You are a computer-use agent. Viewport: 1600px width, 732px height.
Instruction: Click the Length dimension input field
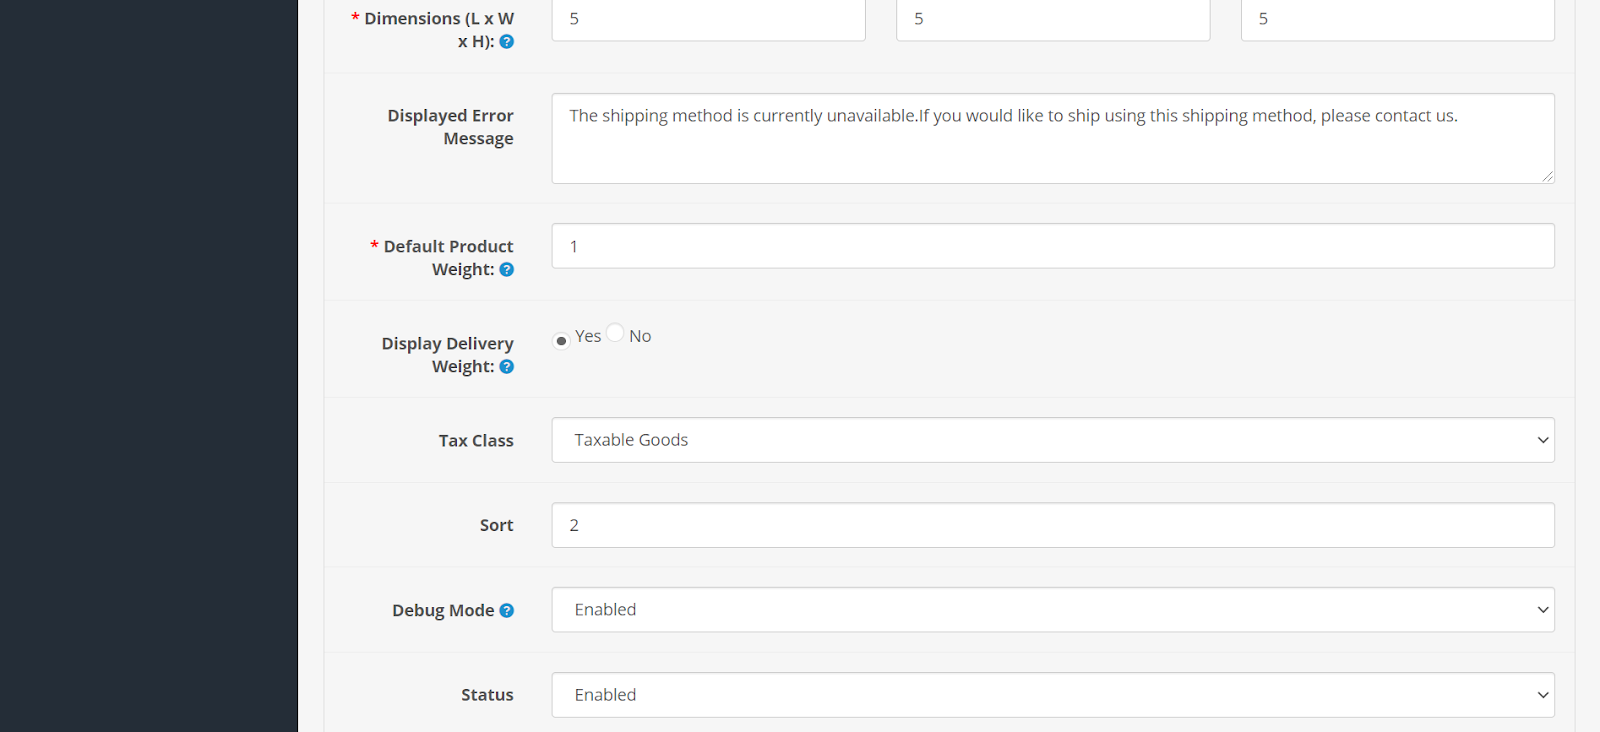click(x=708, y=19)
